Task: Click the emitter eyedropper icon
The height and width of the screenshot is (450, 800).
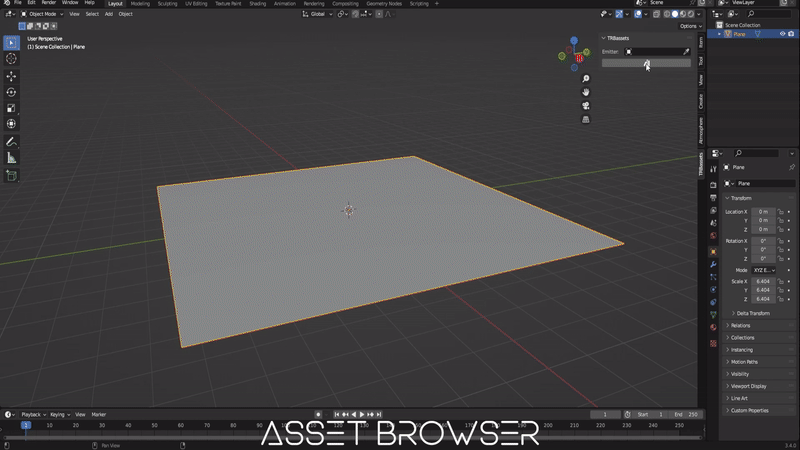Action: [x=686, y=52]
